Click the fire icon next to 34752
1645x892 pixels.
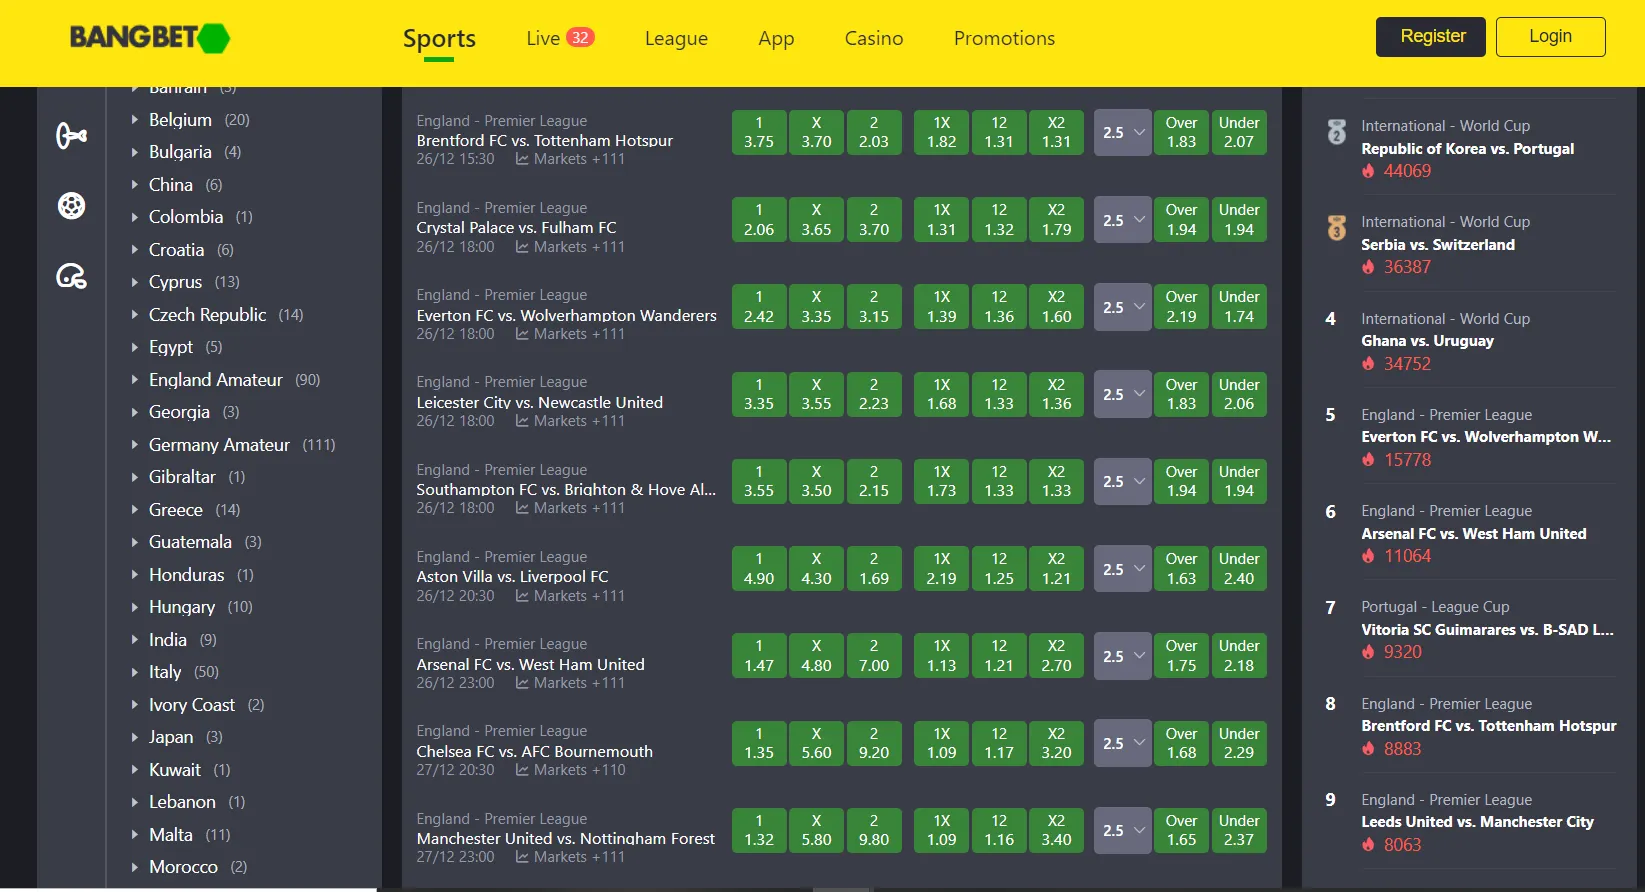tap(1368, 364)
